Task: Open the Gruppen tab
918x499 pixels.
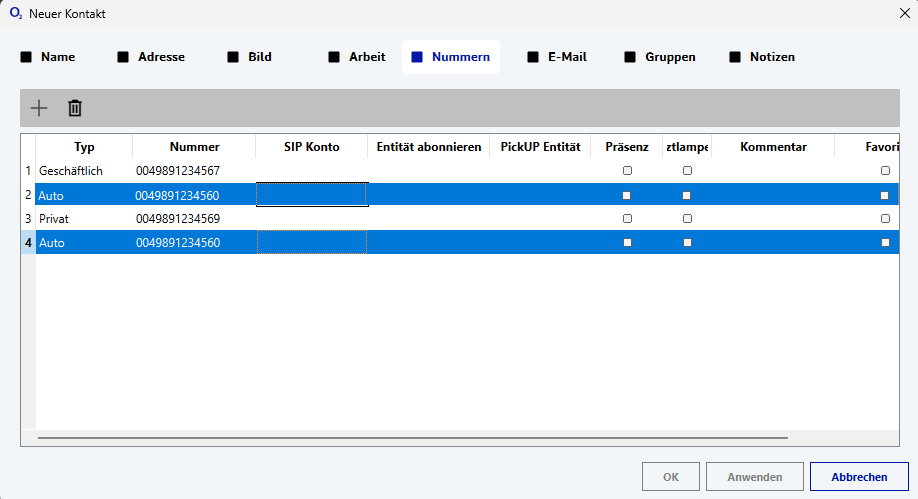Action: coord(670,57)
